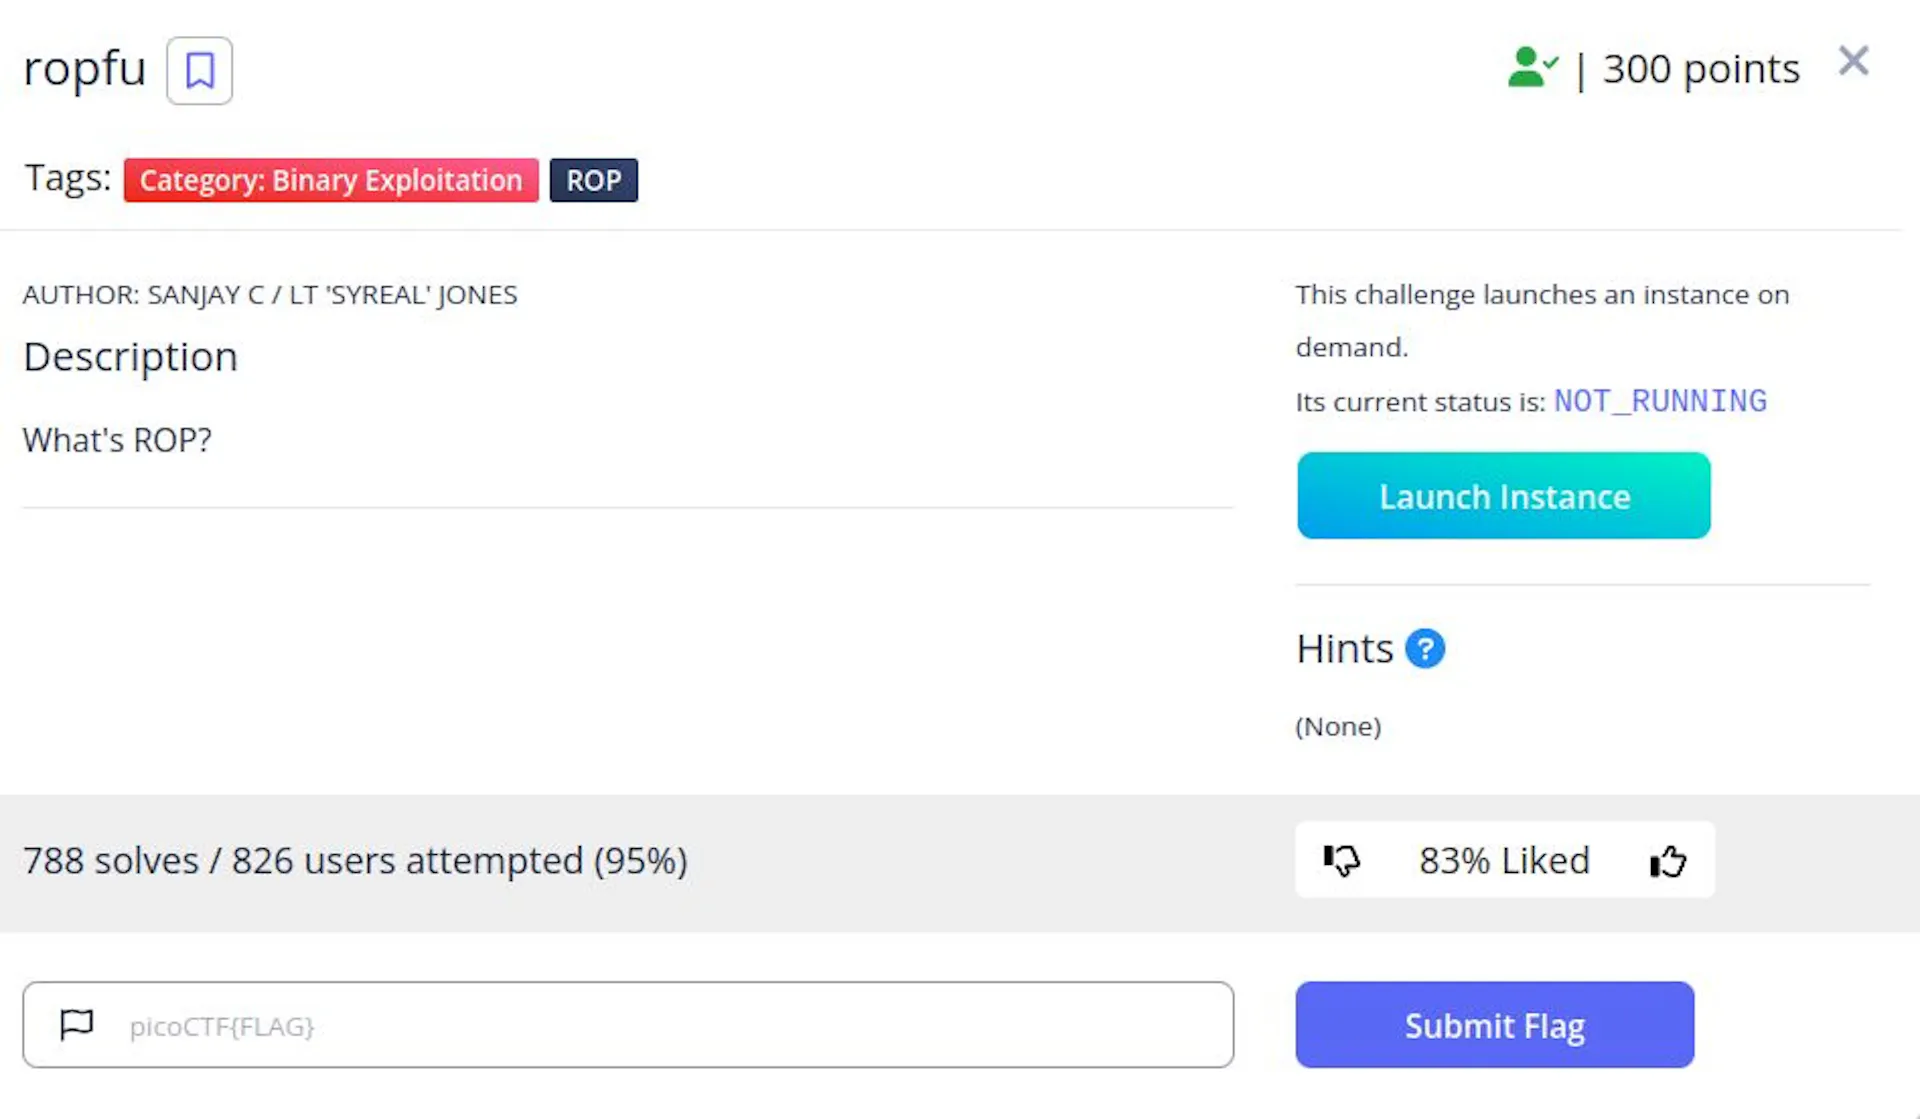Click the solved user status icon
The height and width of the screenshot is (1119, 1920).
click(x=1532, y=68)
